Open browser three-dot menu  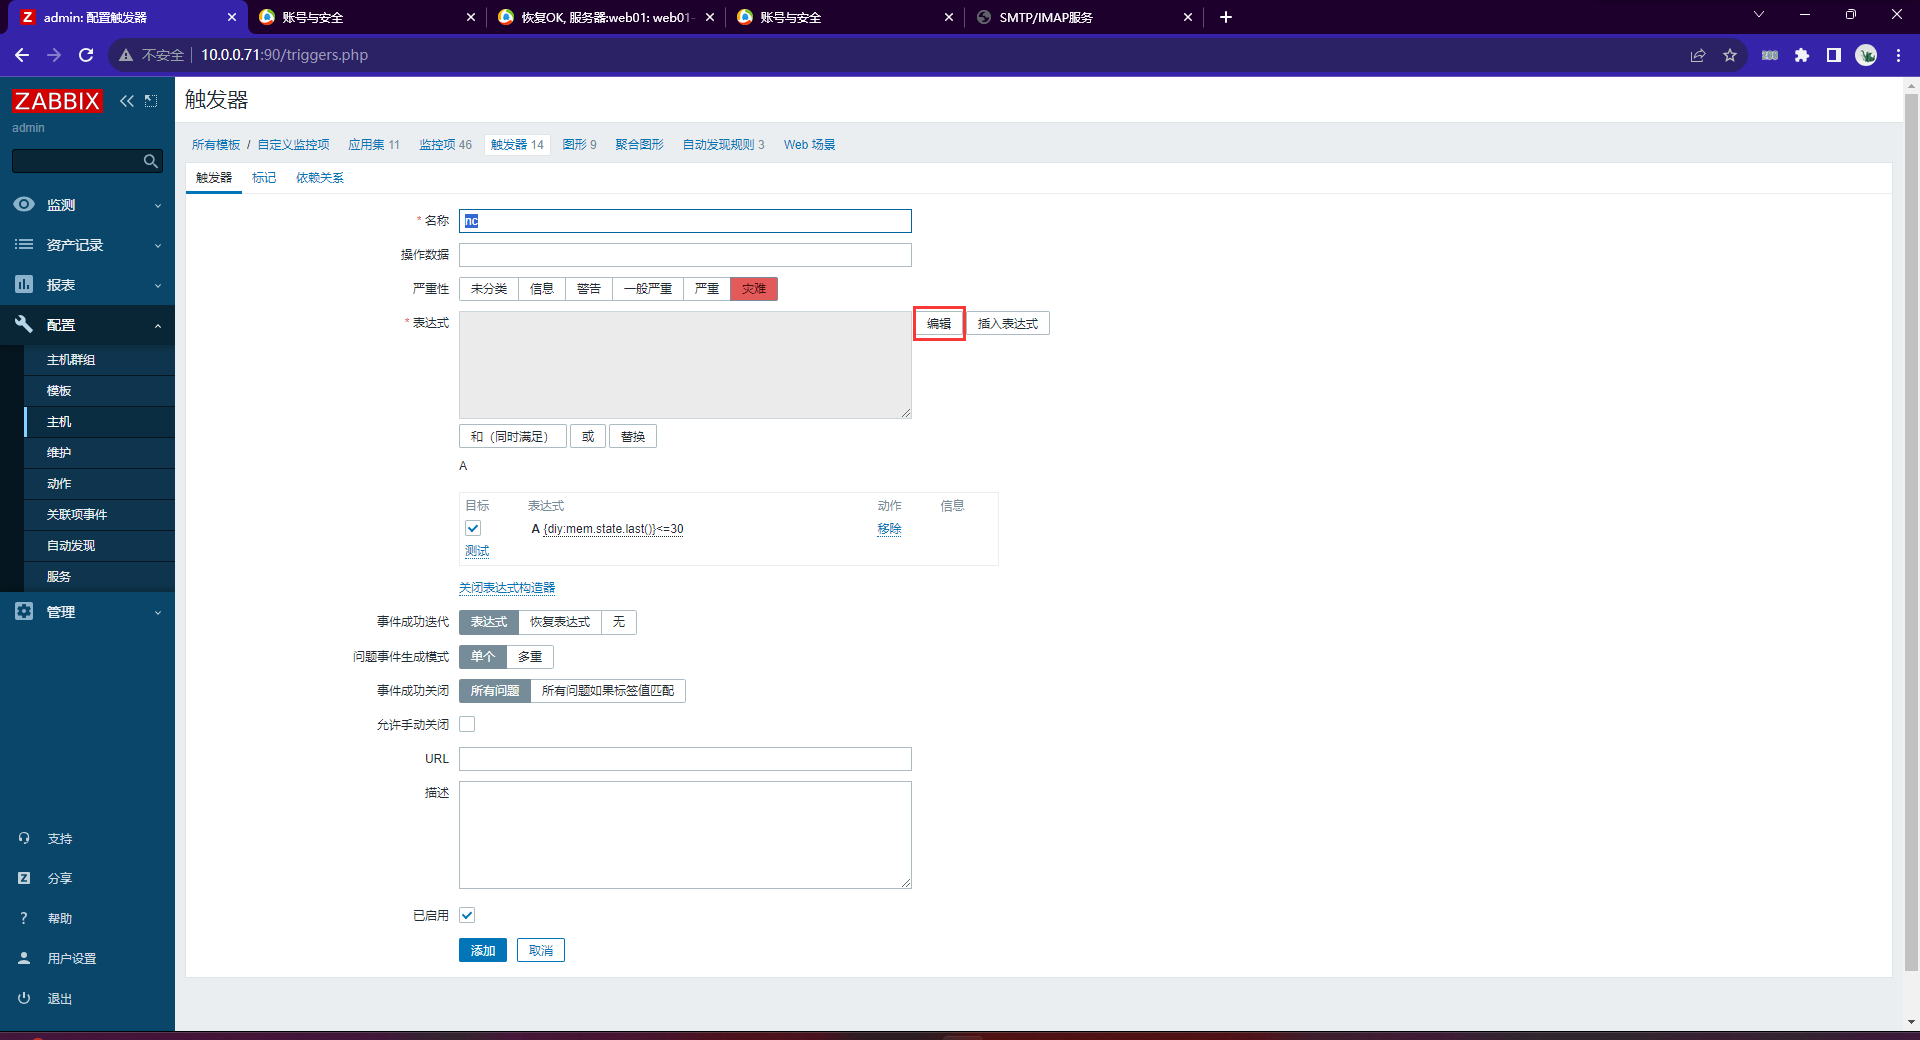click(x=1898, y=55)
